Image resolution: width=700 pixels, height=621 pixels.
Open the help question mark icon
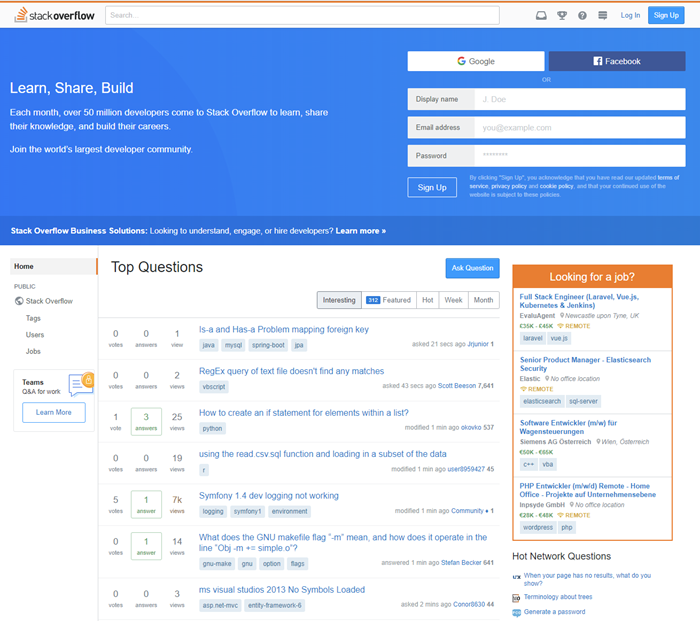[582, 16]
